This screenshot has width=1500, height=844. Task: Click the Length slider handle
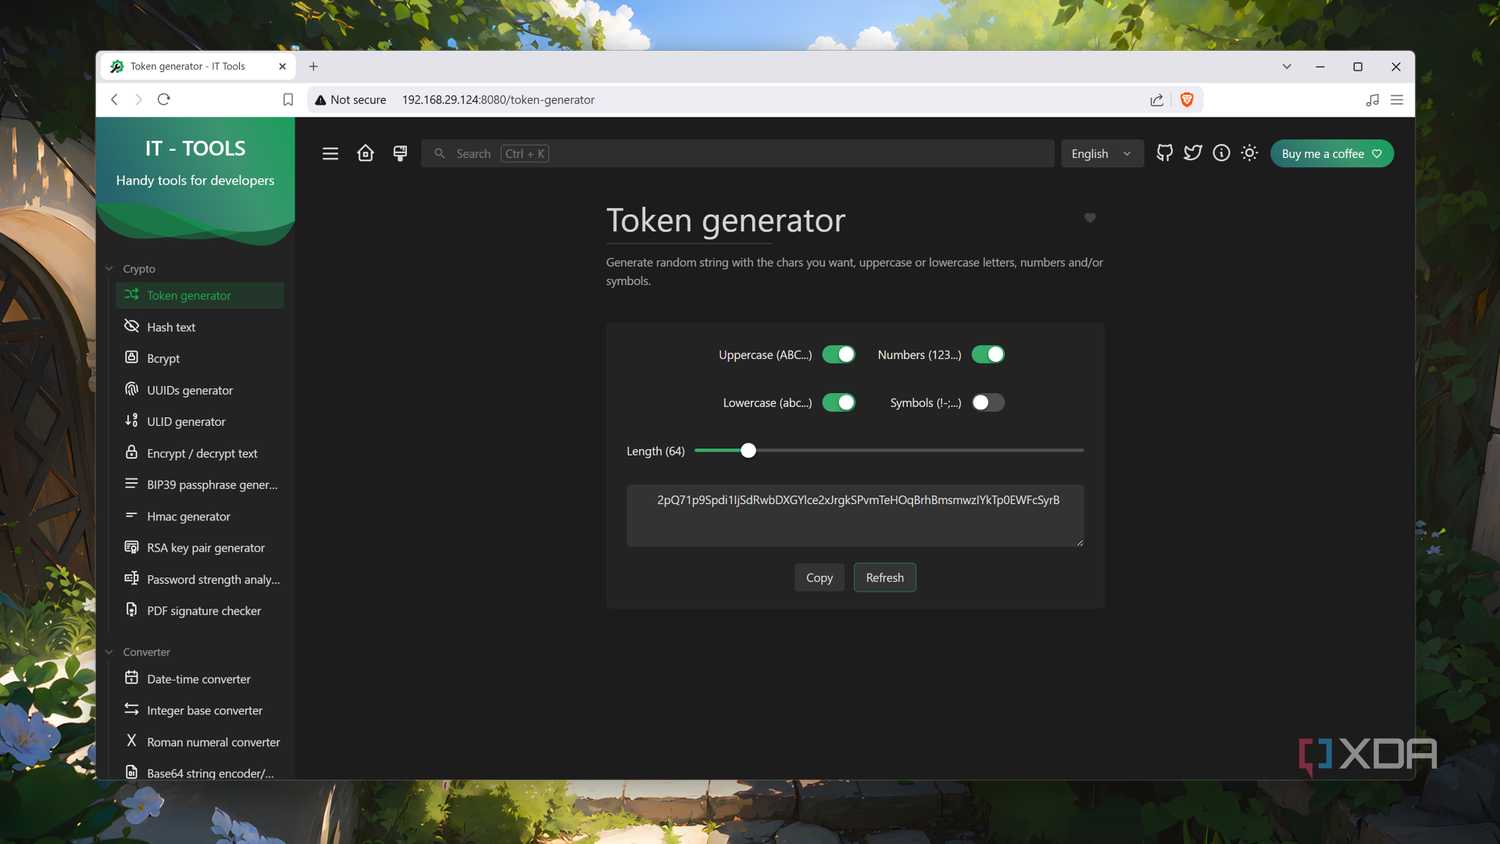(x=748, y=451)
